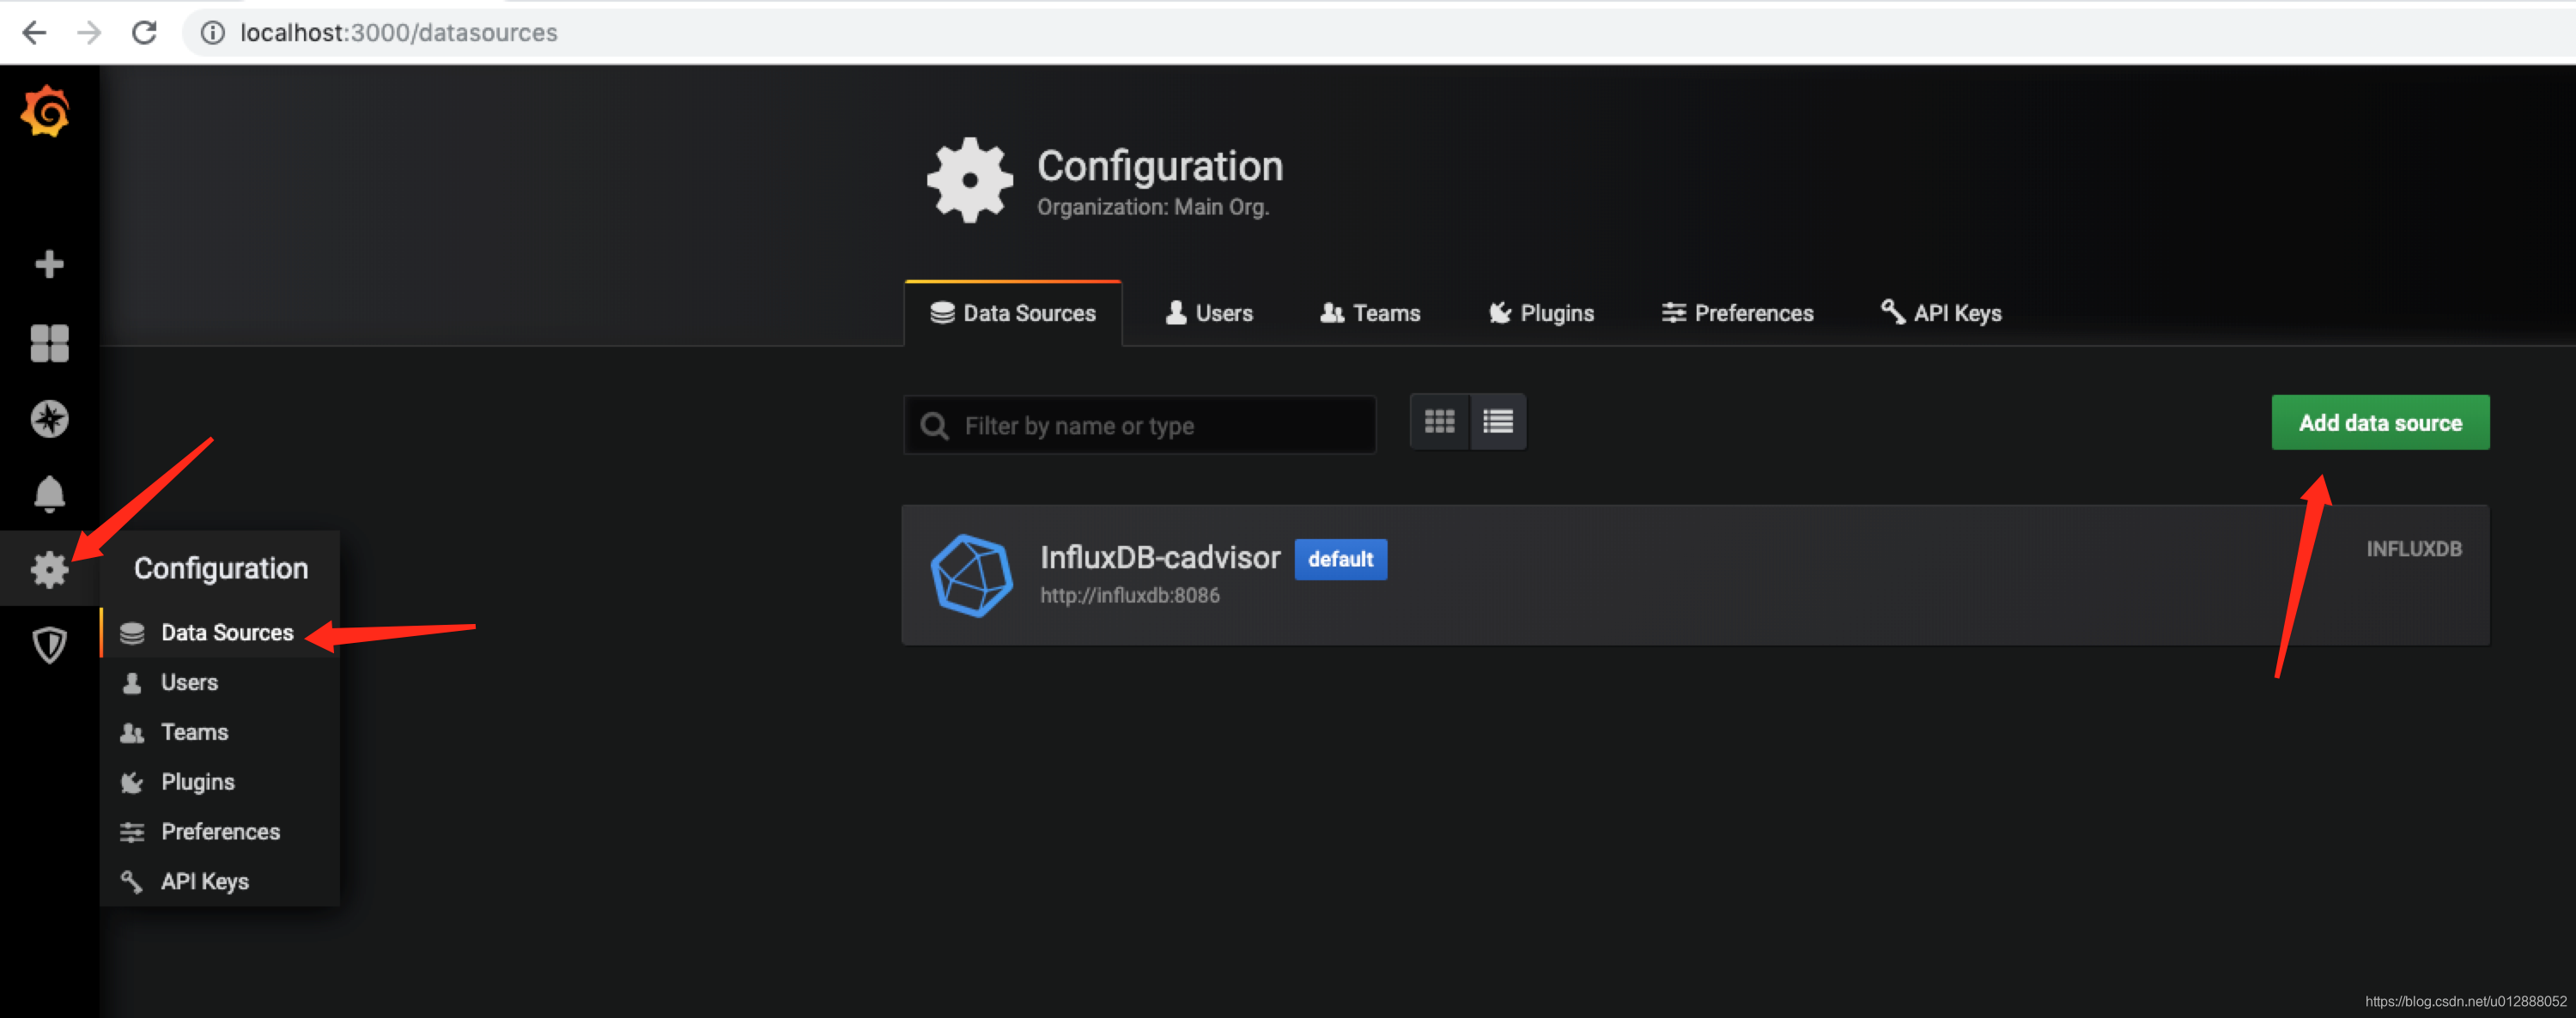Open the Explore compass icon
2576x1018 pixels.
49,419
